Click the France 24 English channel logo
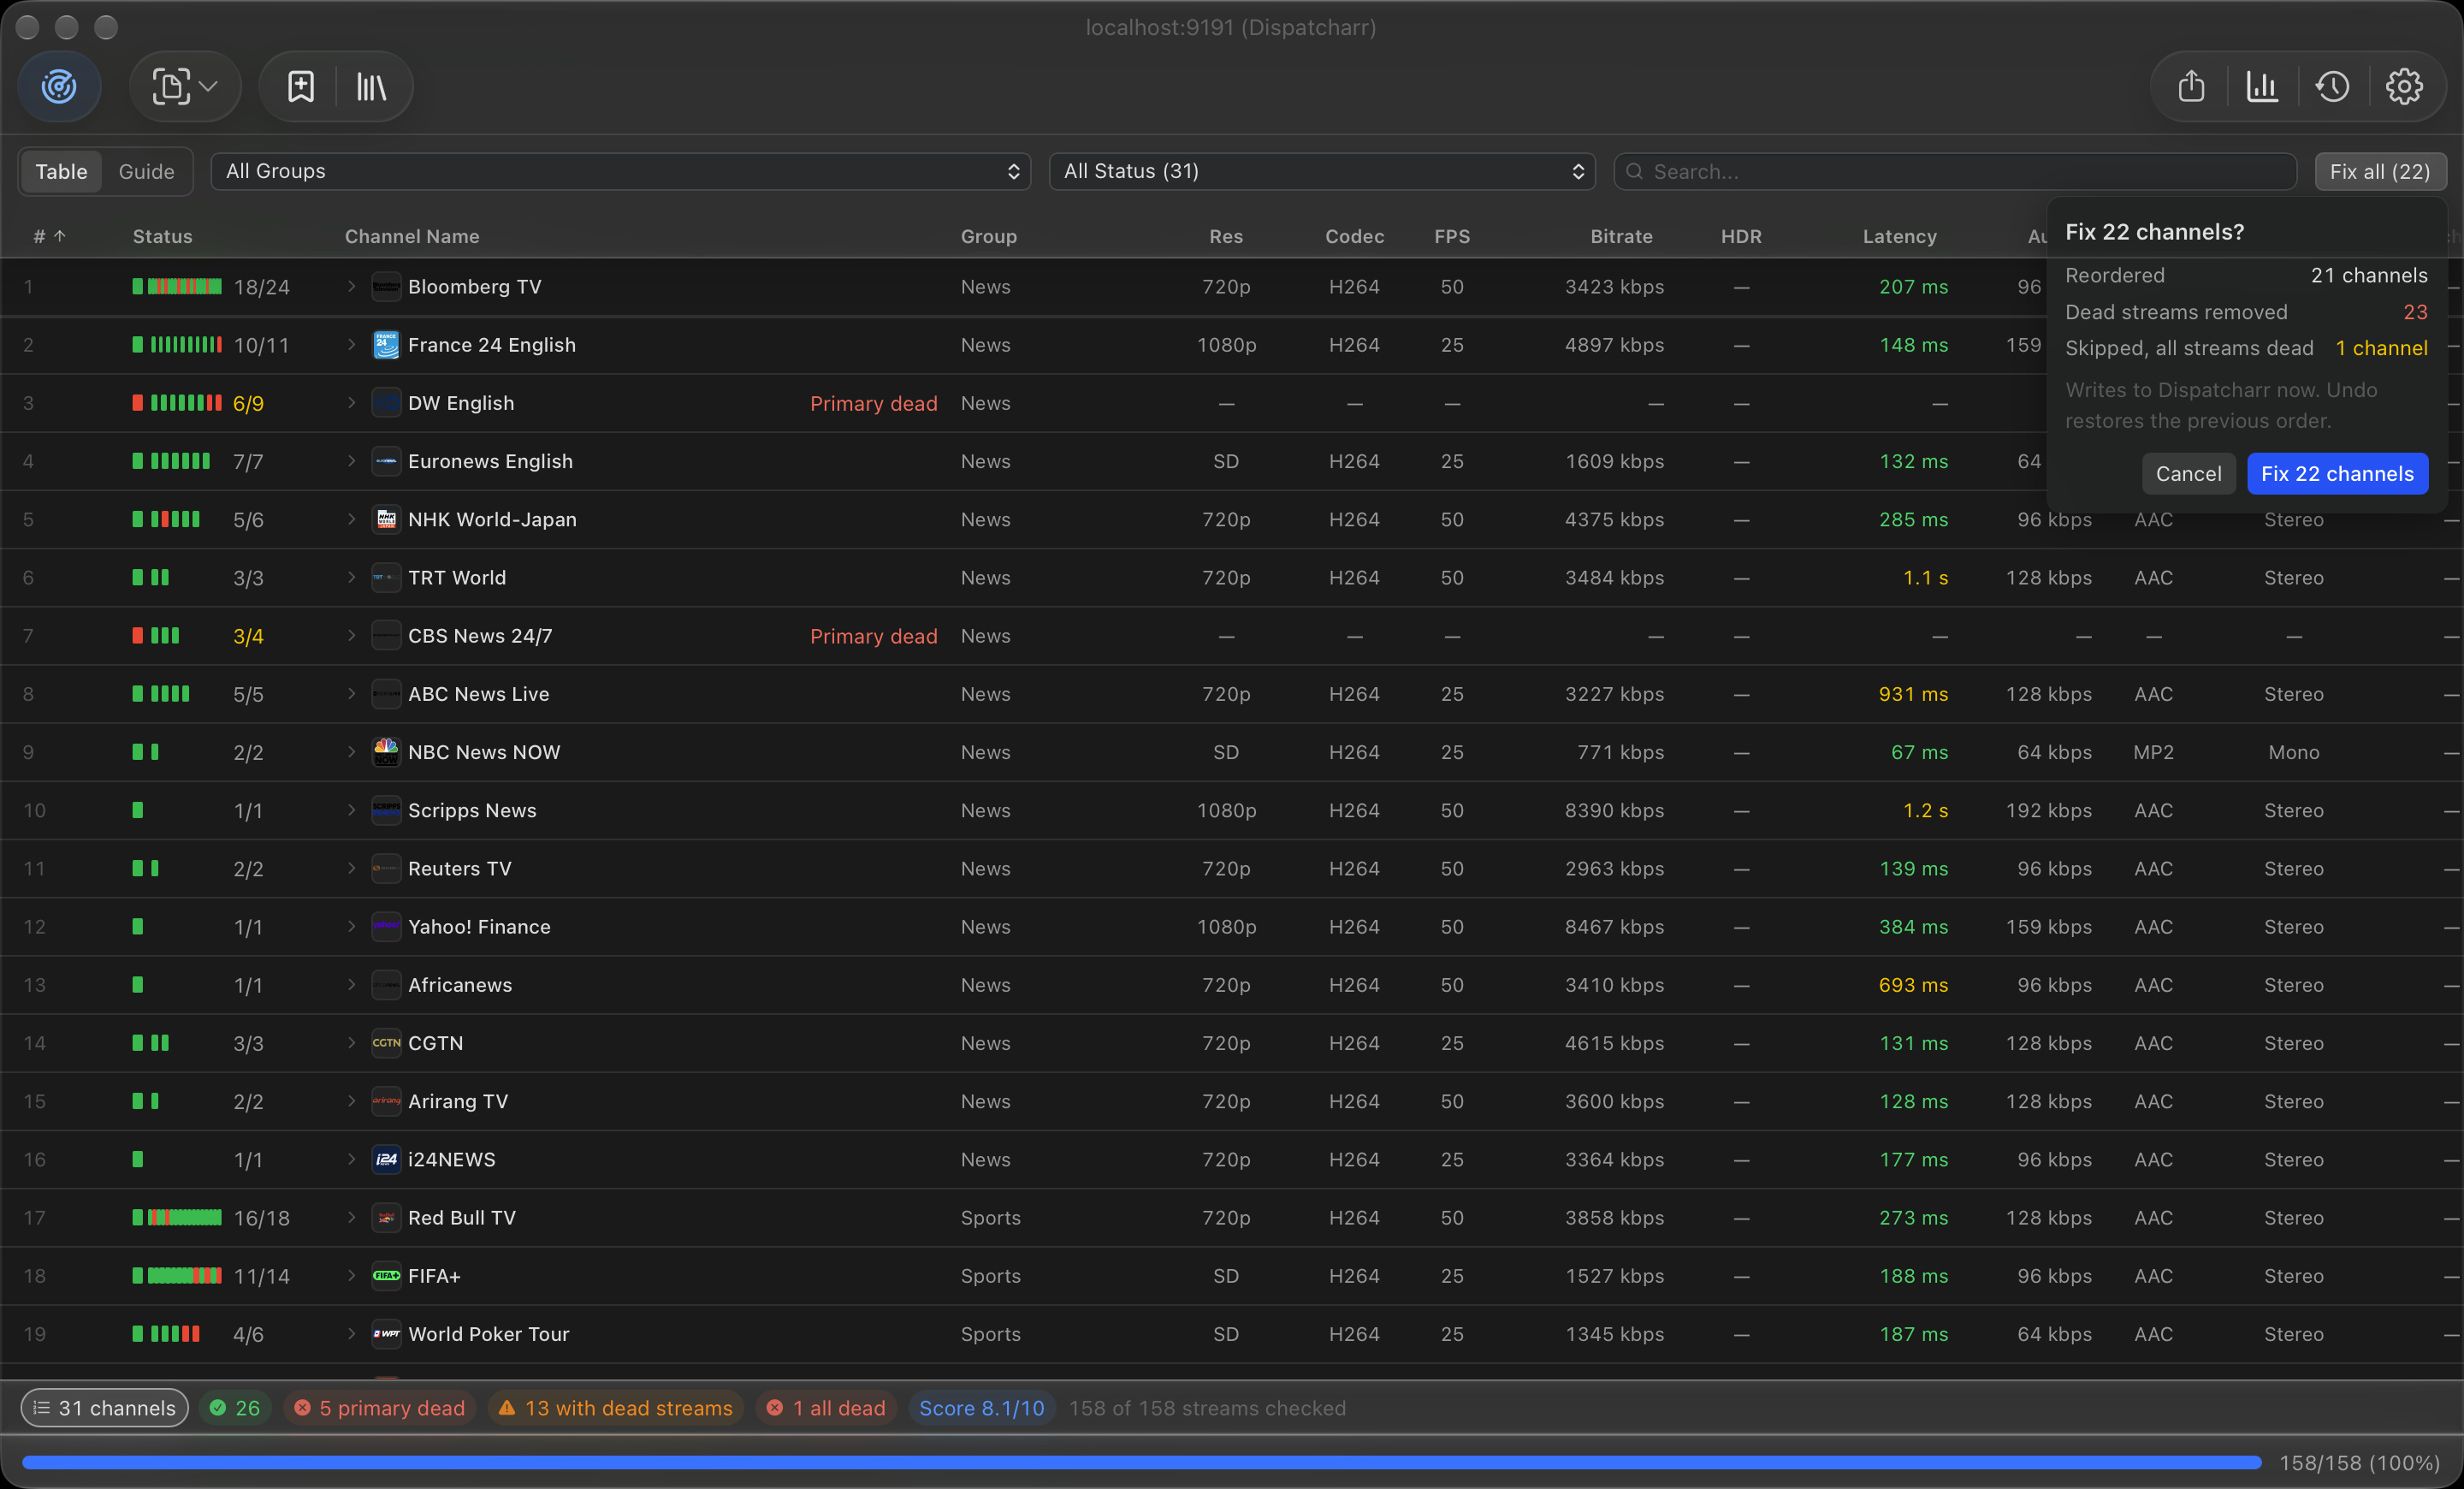The width and height of the screenshot is (2464, 1489). pos(386,345)
